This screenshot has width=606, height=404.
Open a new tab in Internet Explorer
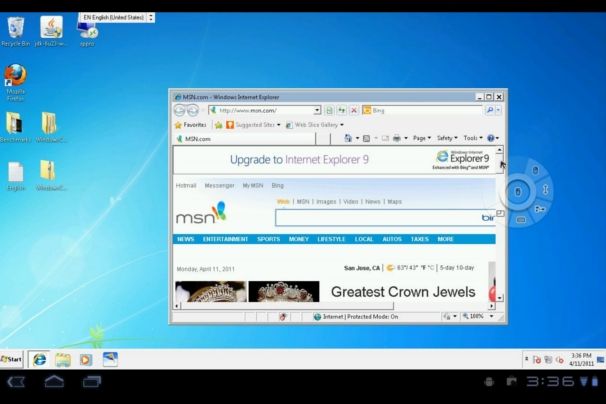323,139
